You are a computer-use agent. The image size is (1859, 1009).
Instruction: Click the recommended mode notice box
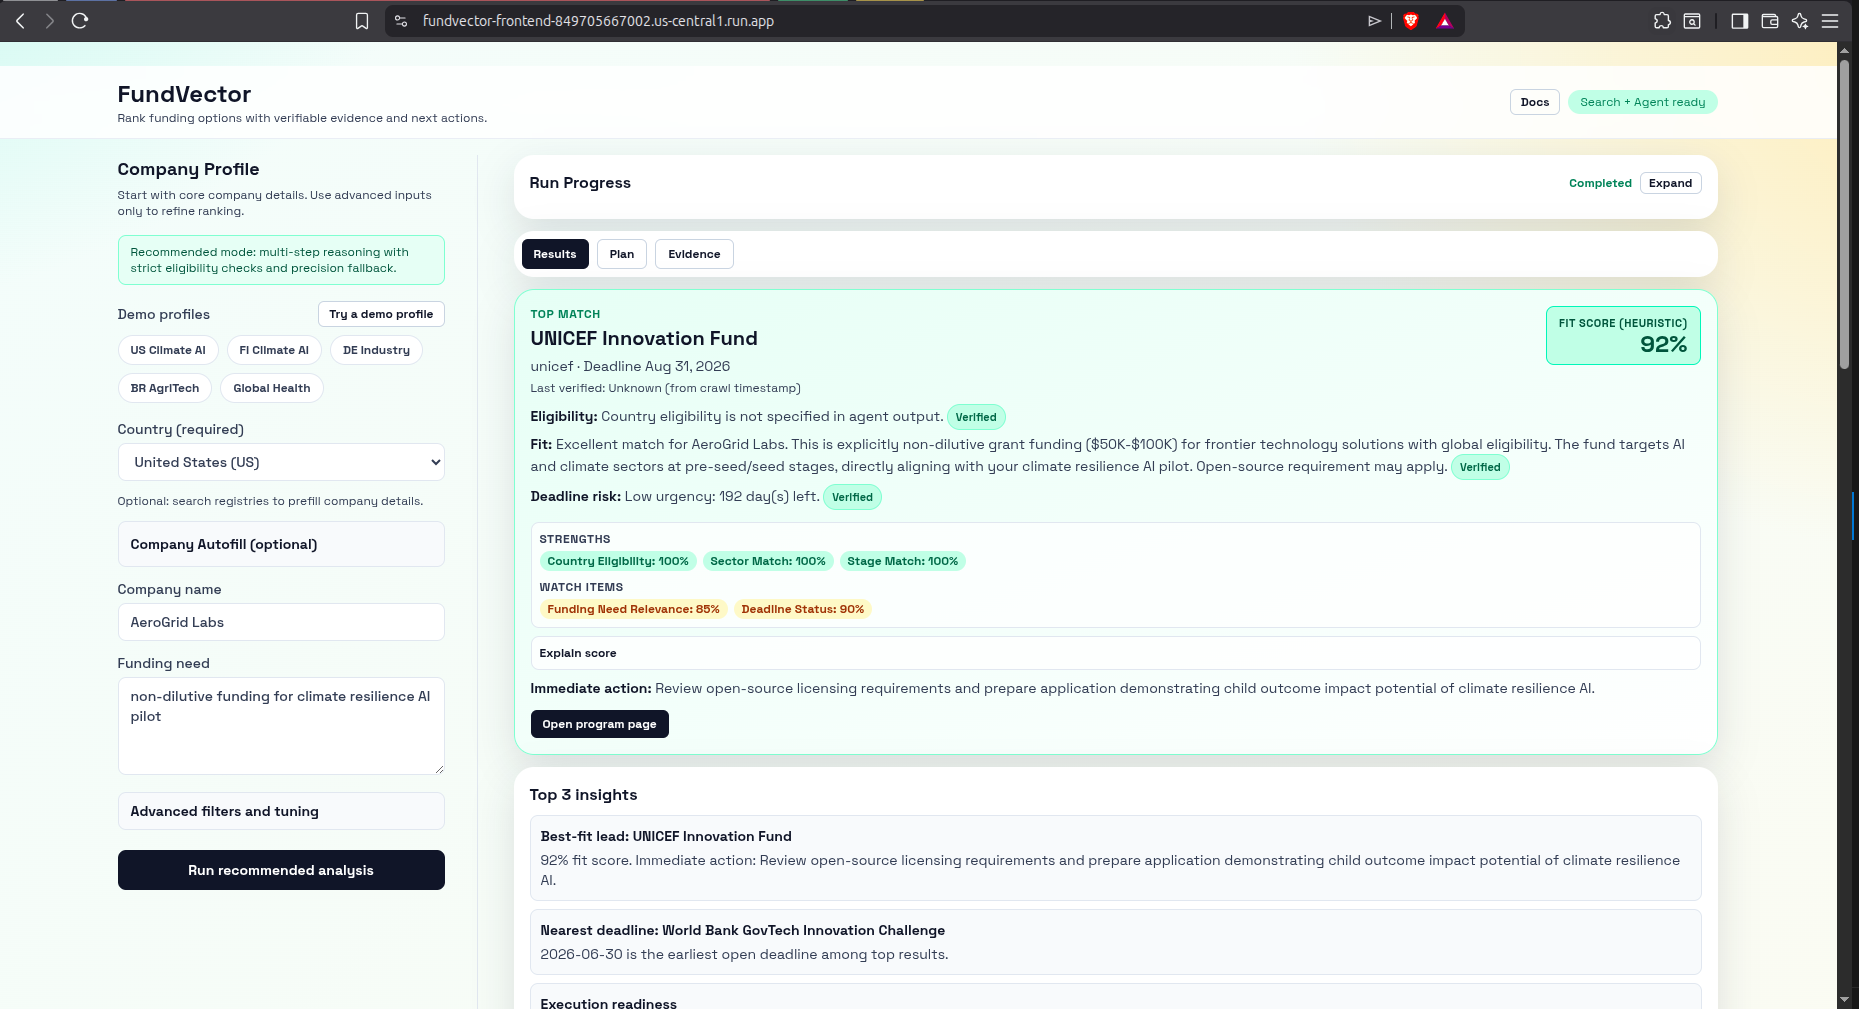coord(281,260)
